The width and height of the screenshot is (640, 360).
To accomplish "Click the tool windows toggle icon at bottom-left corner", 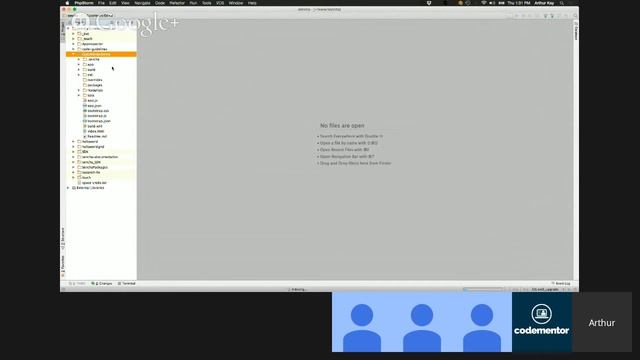I will click(63, 289).
